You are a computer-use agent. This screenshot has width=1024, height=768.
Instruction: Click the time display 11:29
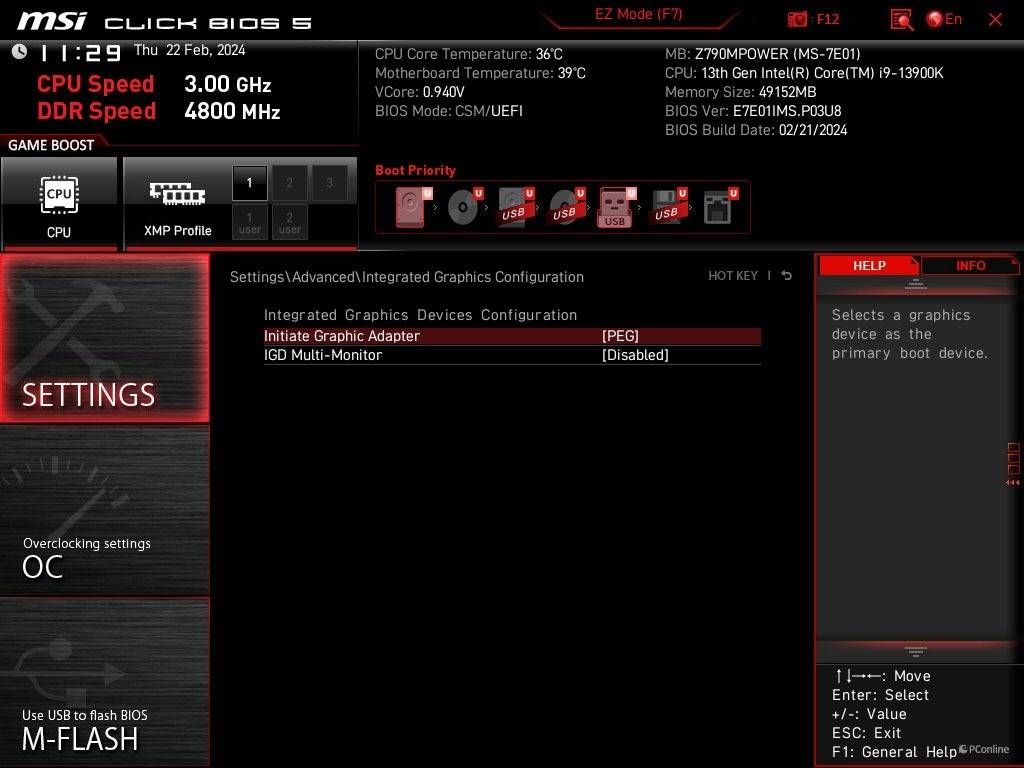tap(80, 53)
